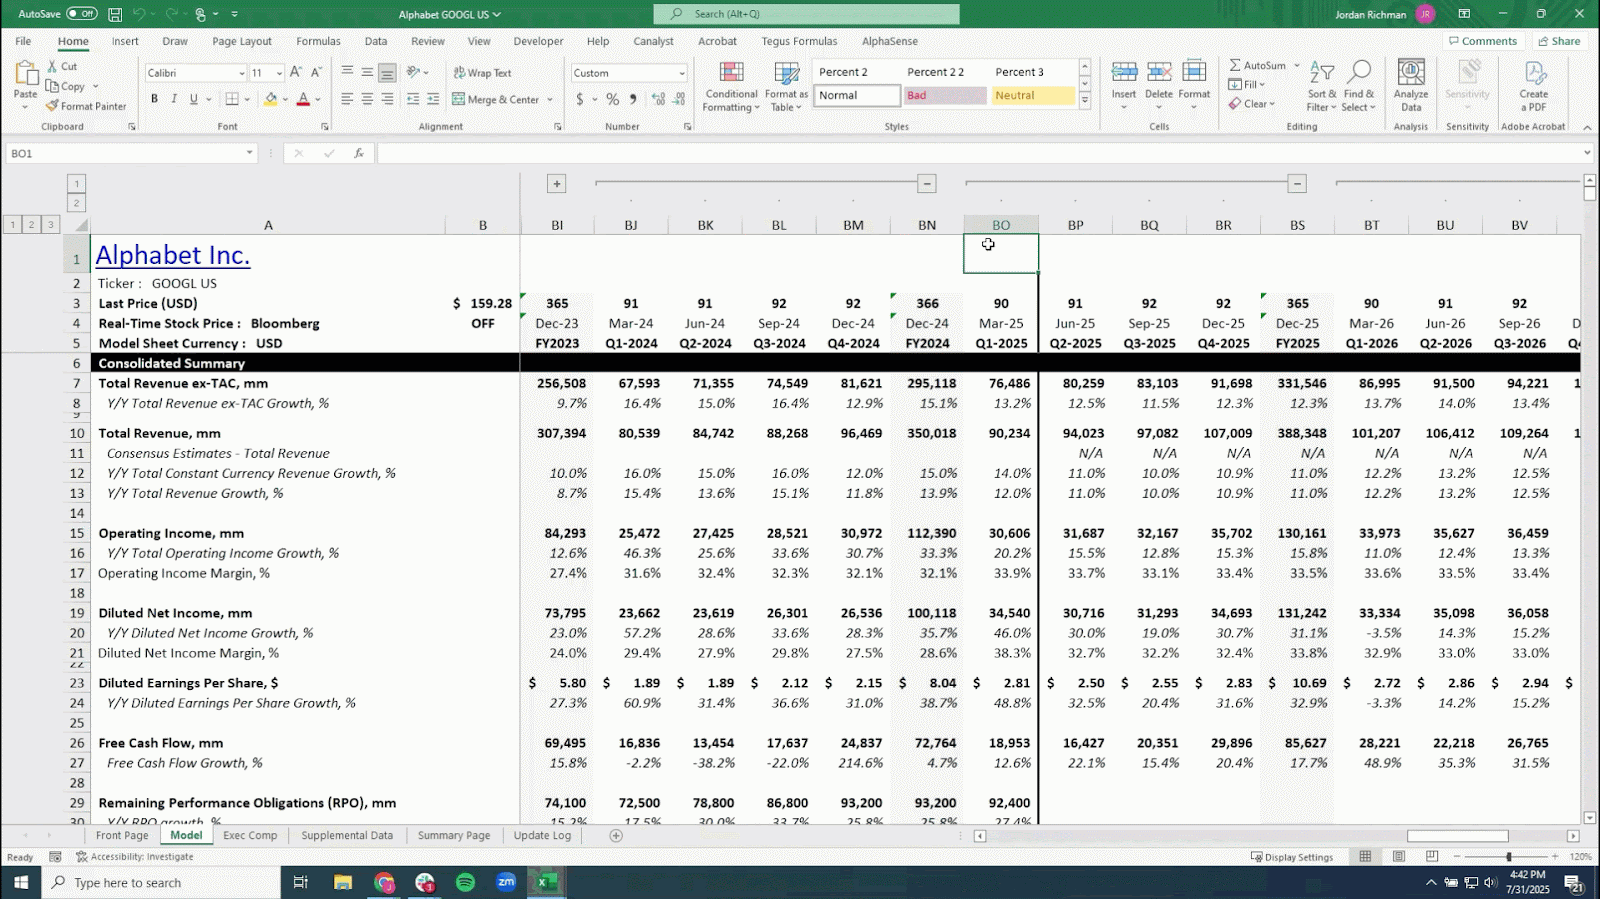This screenshot has height=899, width=1600.
Task: Open the Formulas ribbon tab
Action: click(318, 41)
